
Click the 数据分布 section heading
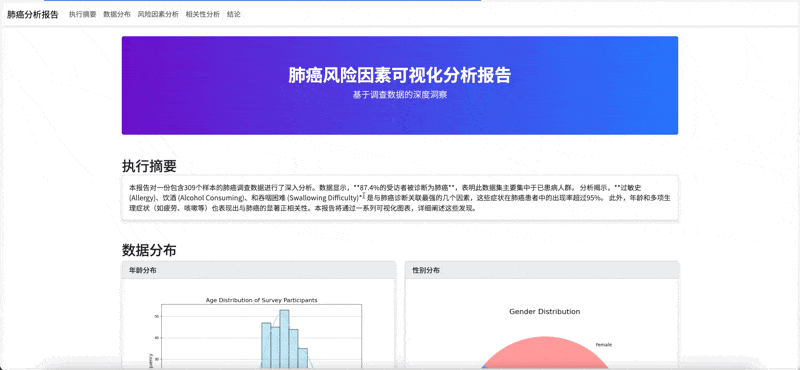pos(149,250)
